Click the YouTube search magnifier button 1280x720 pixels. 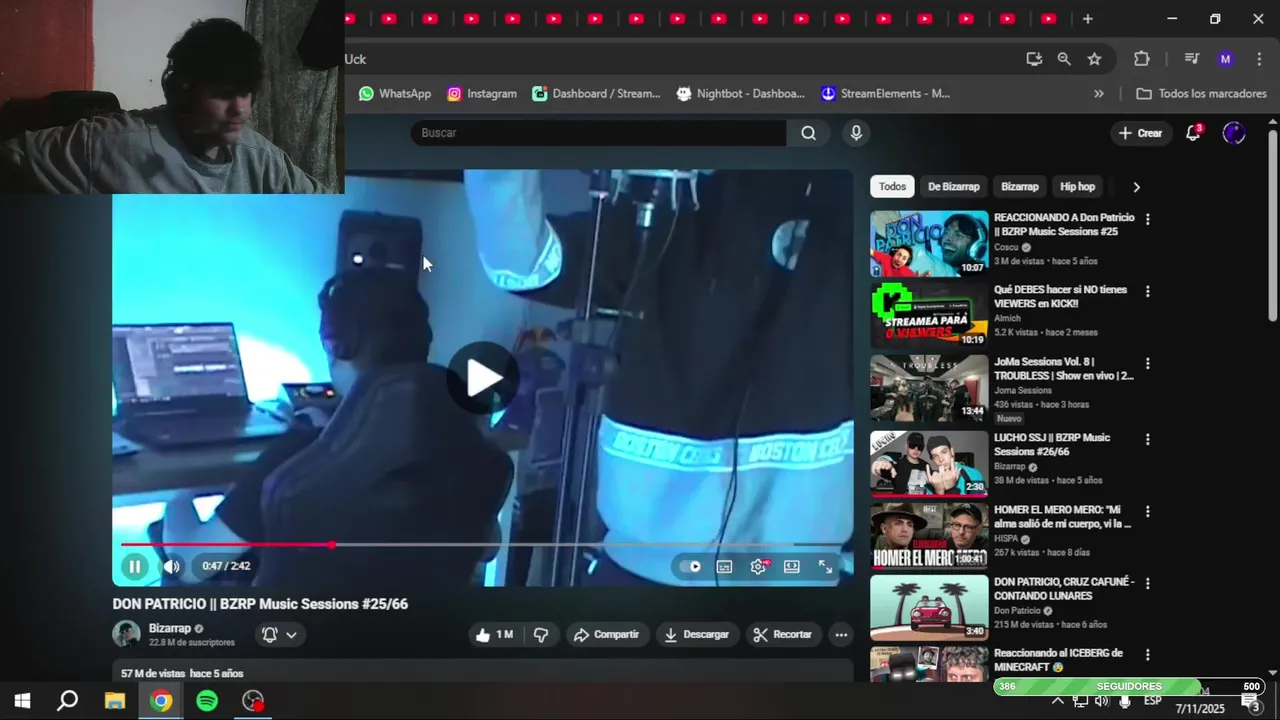click(808, 133)
